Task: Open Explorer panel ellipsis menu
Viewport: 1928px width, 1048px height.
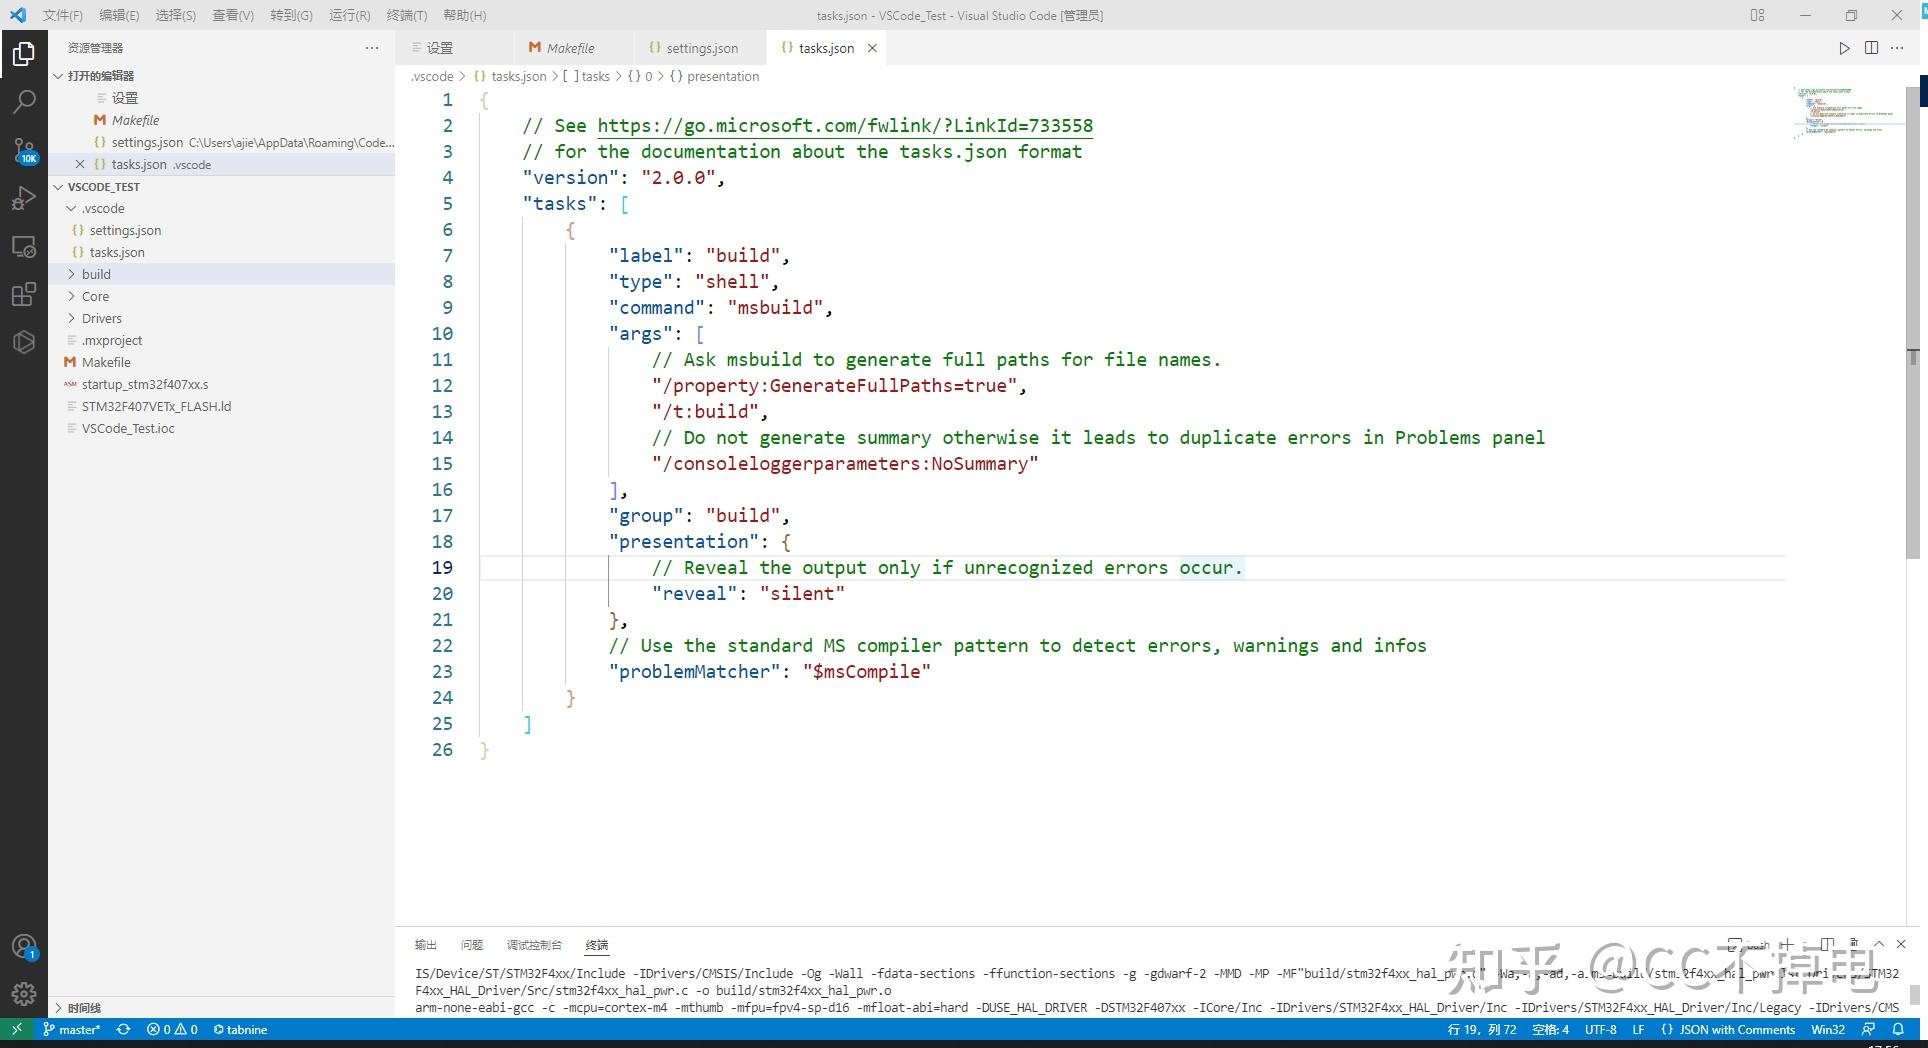Action: [372, 48]
